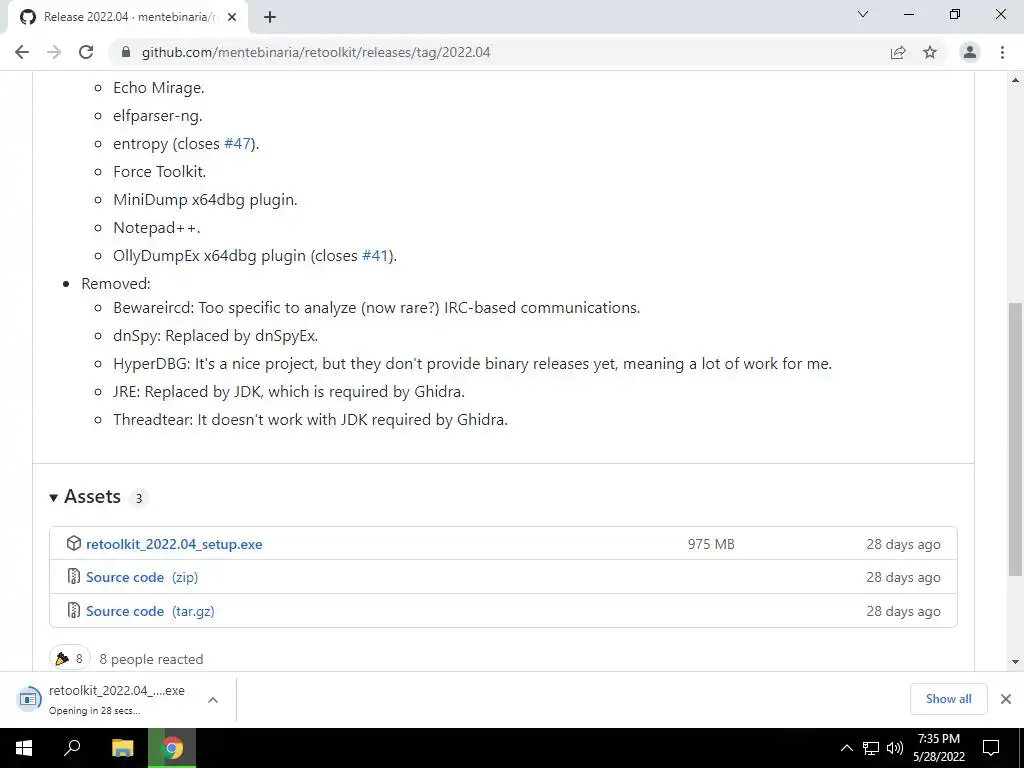Image resolution: width=1024 pixels, height=768 pixels.
Task: Show all downloads
Action: tap(948, 699)
